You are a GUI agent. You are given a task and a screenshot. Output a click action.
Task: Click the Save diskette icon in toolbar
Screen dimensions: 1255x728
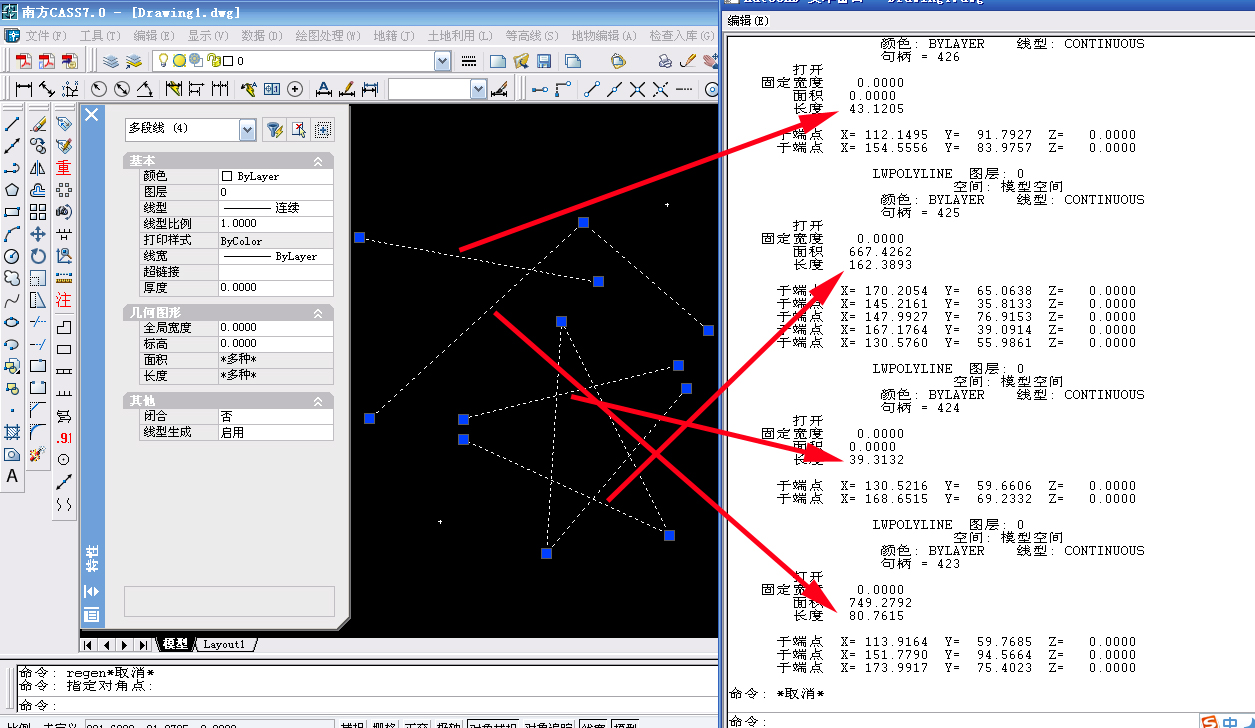click(x=545, y=61)
